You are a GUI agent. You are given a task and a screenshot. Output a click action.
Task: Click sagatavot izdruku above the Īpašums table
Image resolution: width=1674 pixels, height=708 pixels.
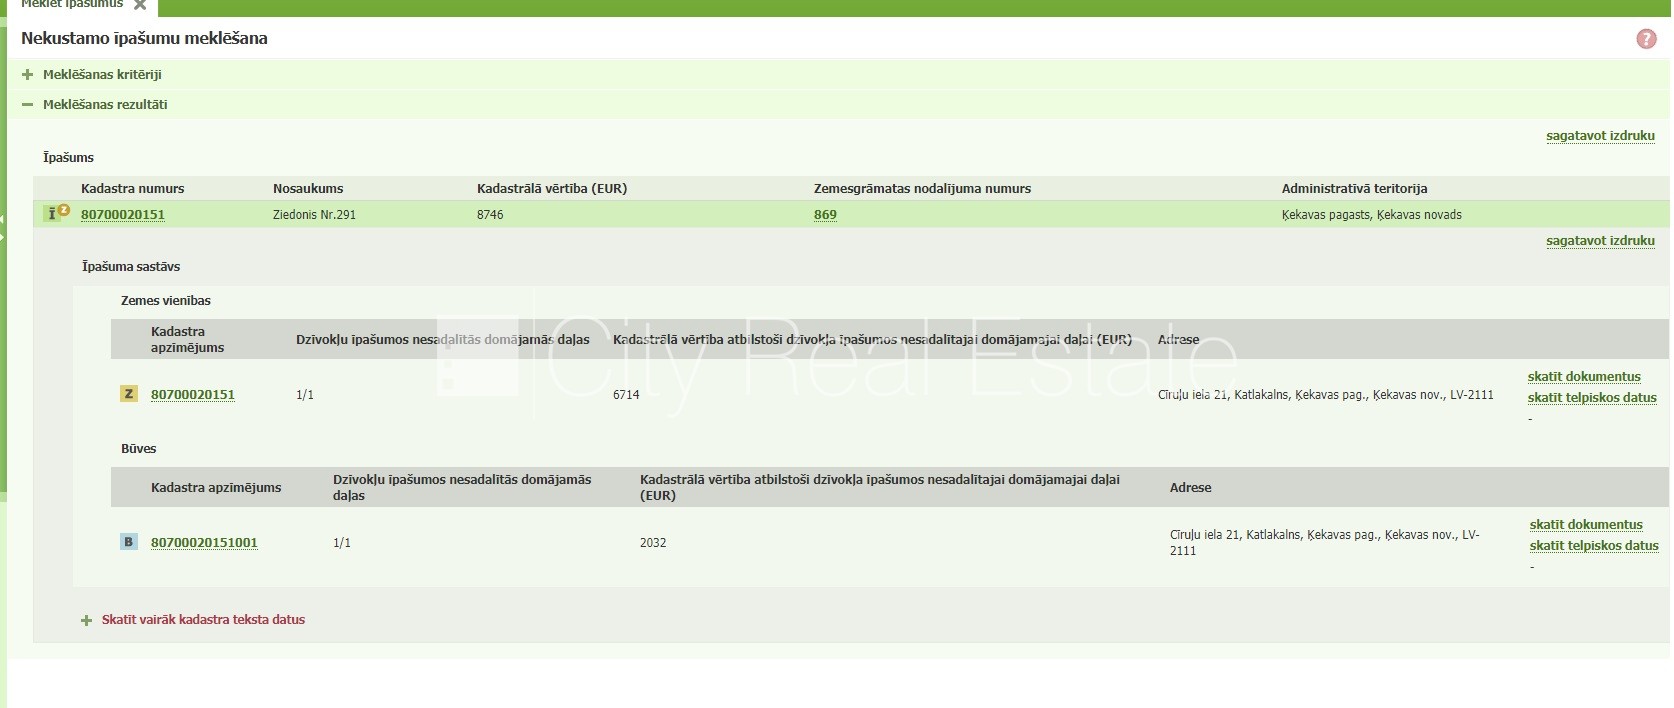1600,136
